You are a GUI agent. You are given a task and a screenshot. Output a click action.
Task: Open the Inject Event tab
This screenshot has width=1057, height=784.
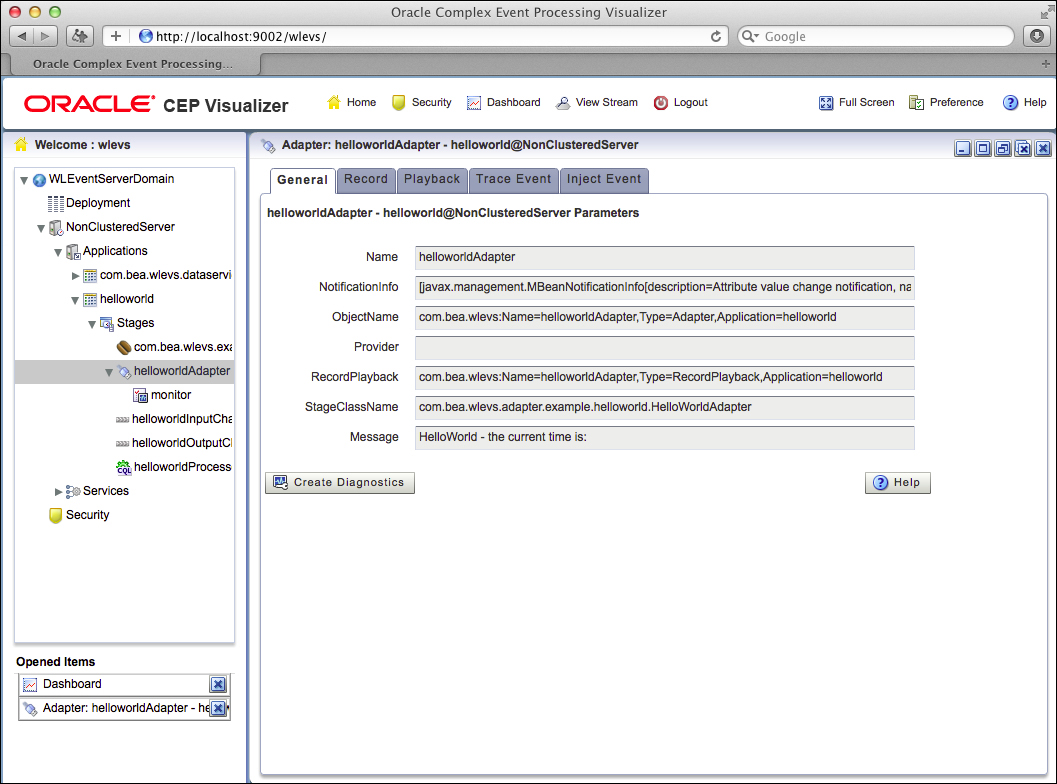(603, 180)
